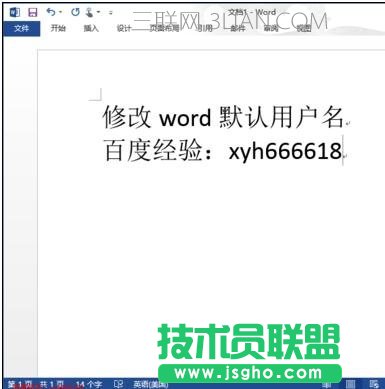This screenshot has width=385, height=389.
Task: Save the document with the floppy icon
Action: pos(32,13)
